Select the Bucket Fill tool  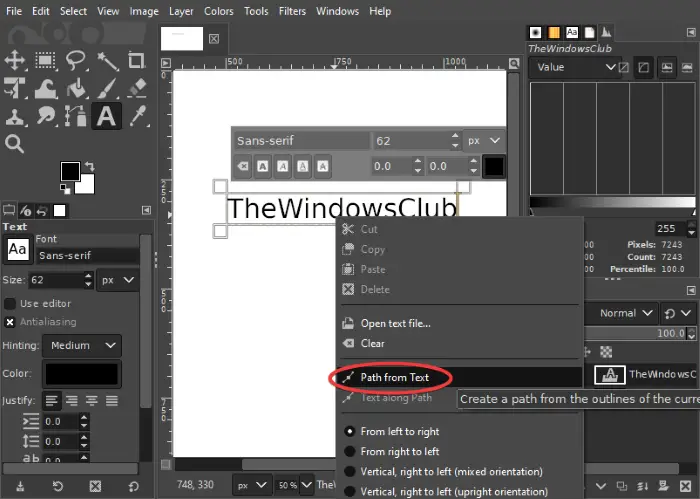[x=76, y=88]
